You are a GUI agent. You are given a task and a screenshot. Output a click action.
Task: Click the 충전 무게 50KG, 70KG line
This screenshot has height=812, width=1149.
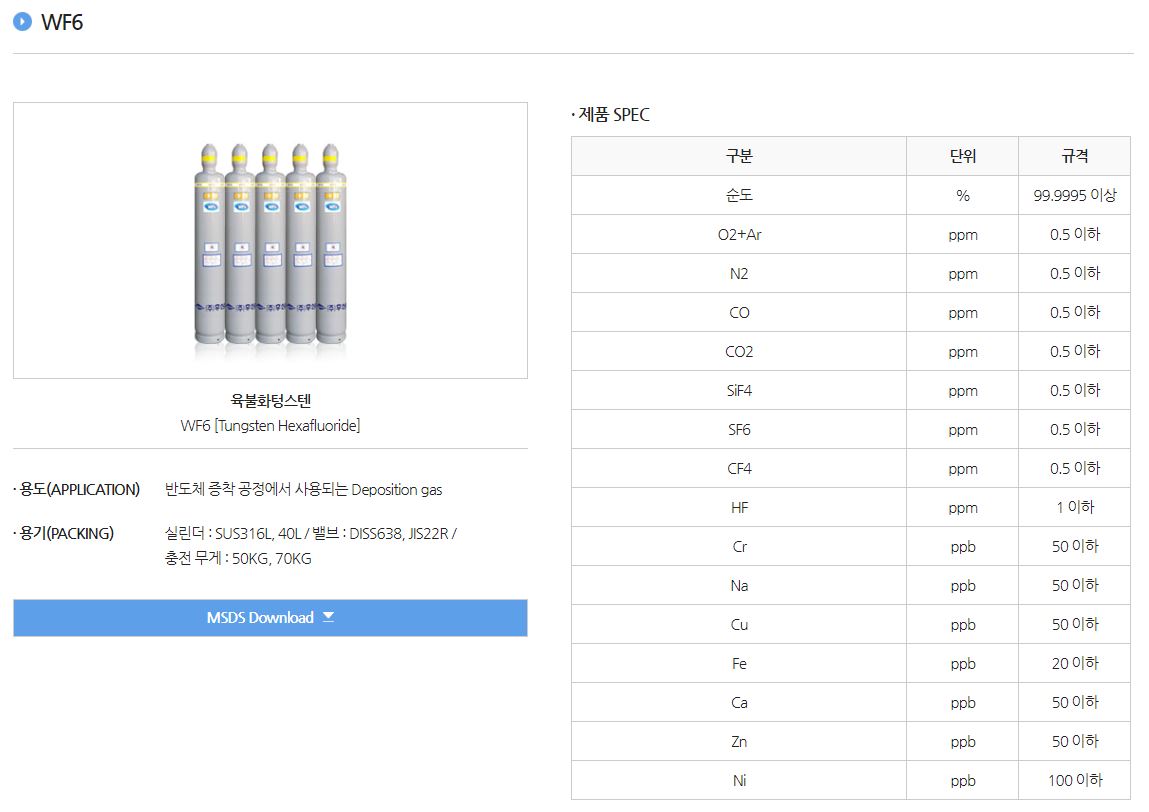(x=238, y=558)
